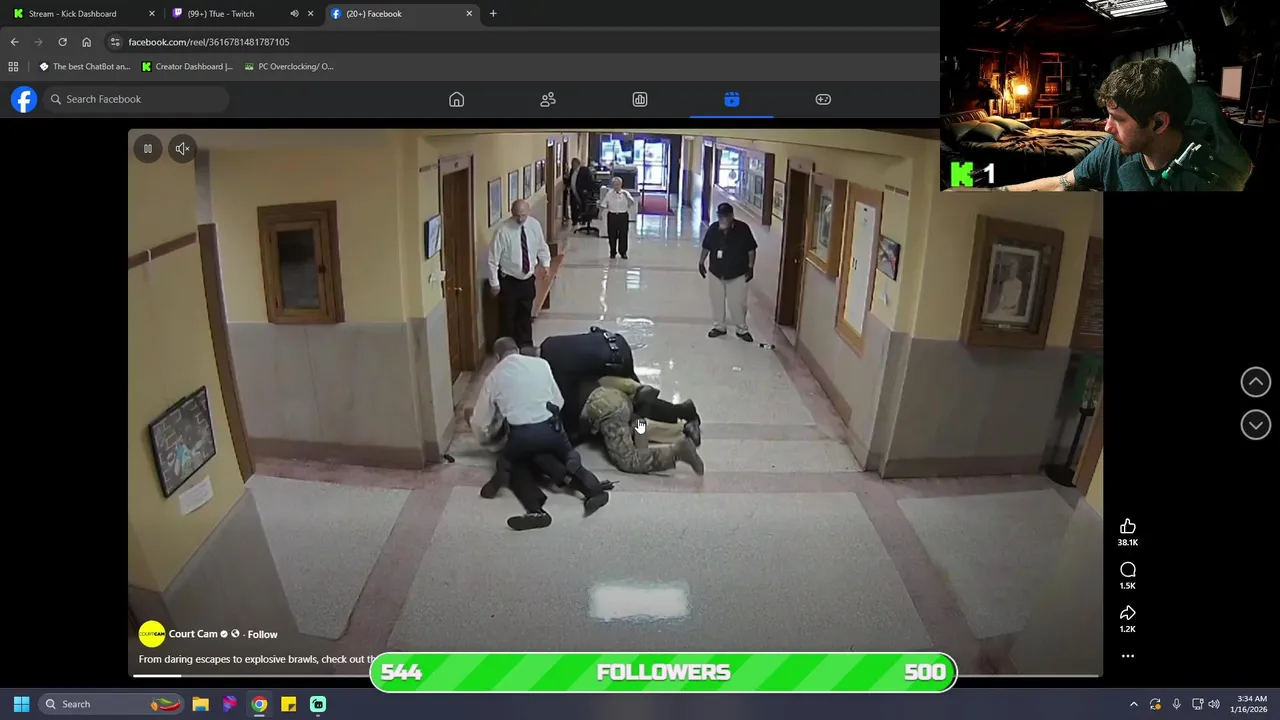Open the reel three-dot more menu
1280x720 pixels.
tap(1128, 656)
